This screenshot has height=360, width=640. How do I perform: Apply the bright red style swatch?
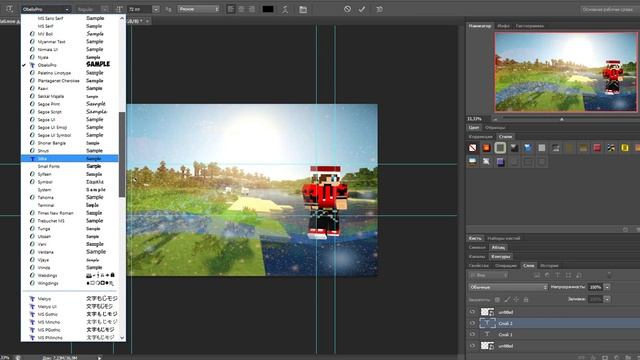tap(597, 148)
